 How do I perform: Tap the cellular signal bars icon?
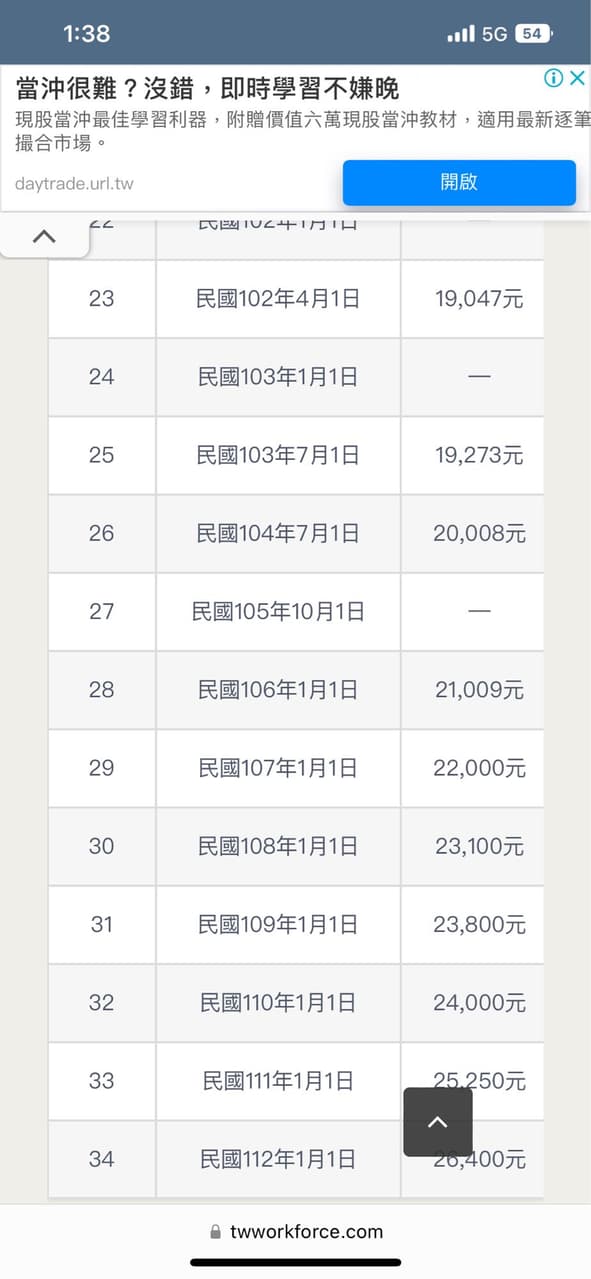[461, 33]
